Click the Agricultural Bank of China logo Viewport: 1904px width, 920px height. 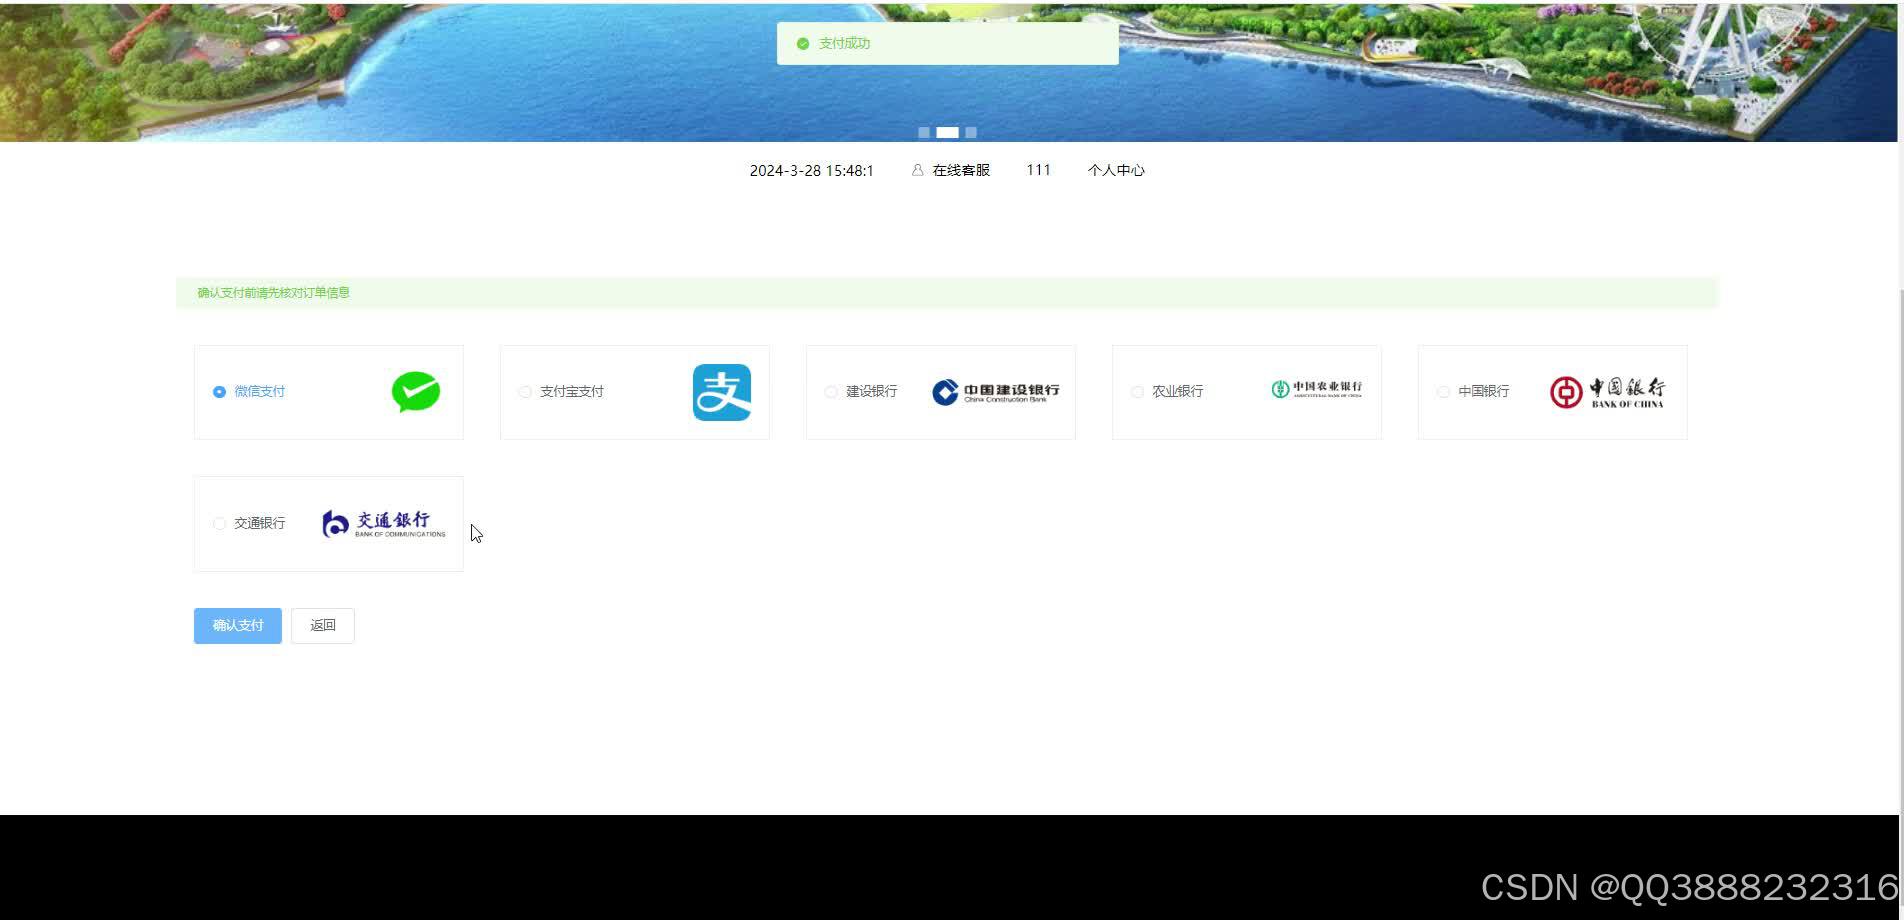(x=1316, y=389)
